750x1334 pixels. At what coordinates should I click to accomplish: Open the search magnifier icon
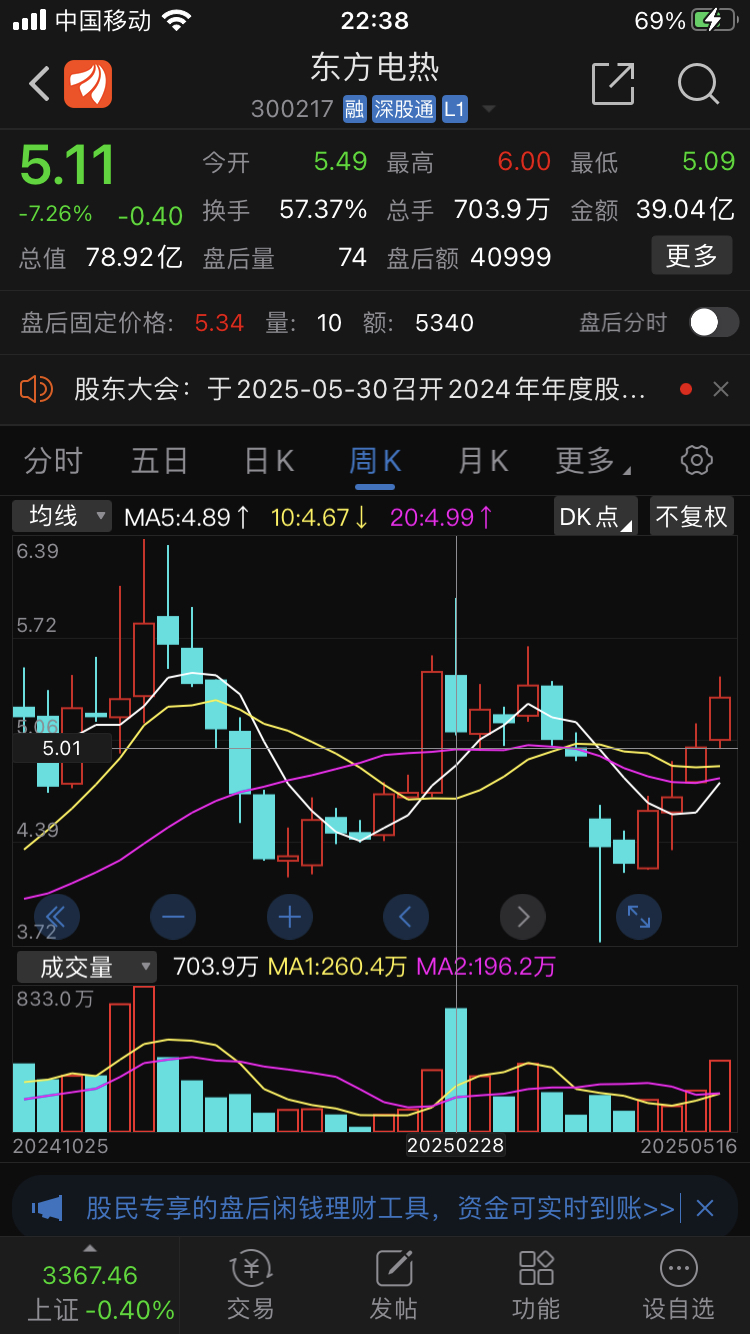tap(698, 84)
